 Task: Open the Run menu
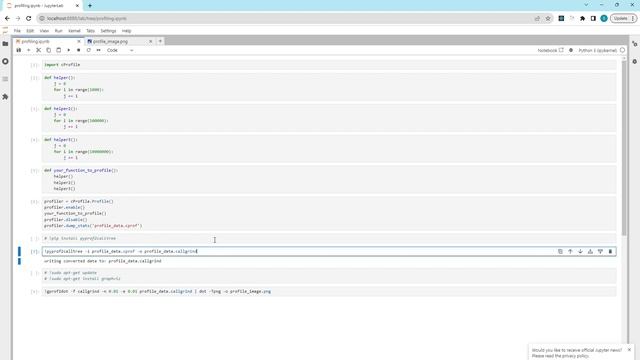(x=58, y=31)
